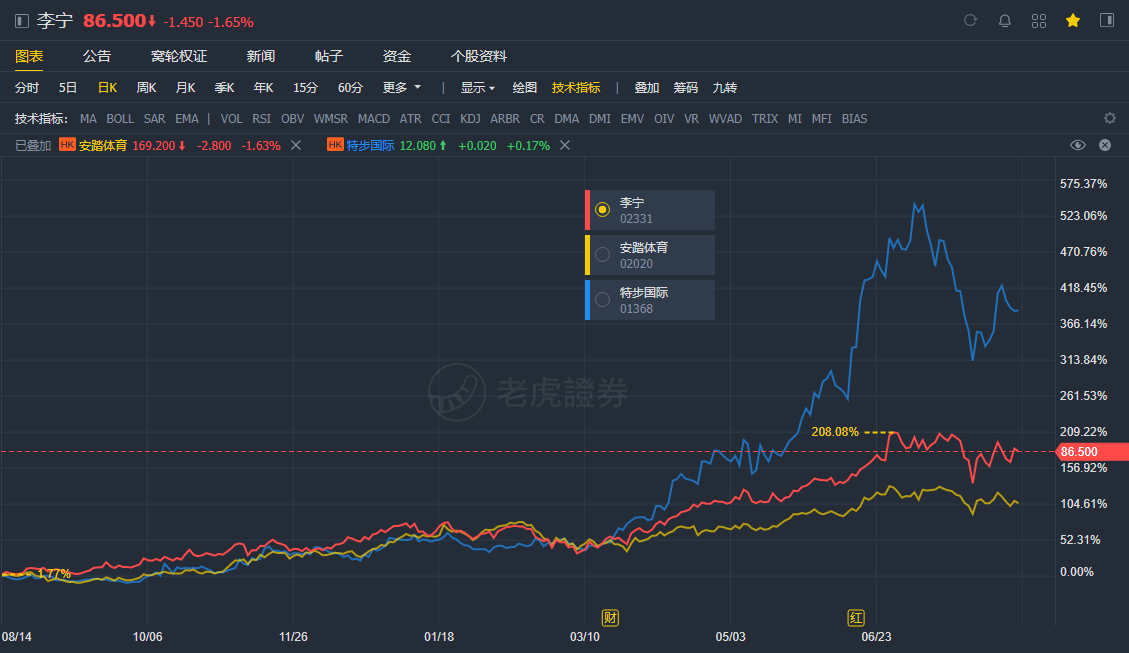The width and height of the screenshot is (1129, 653).
Task: Select the 特步国际 01368 radio button
Action: (x=603, y=300)
